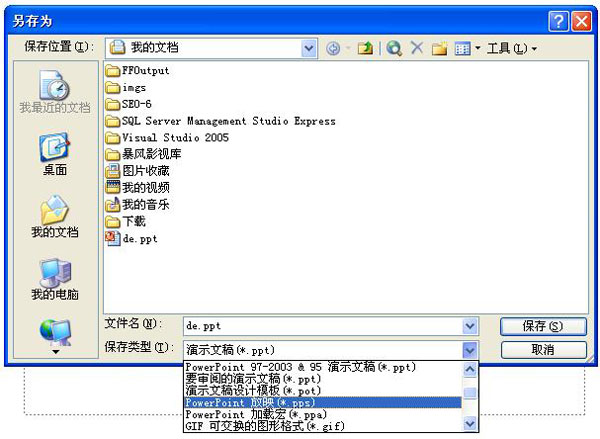Image resolution: width=600 pixels, height=439 pixels.
Task: Open the Views dropdown arrow
Action: [478, 49]
